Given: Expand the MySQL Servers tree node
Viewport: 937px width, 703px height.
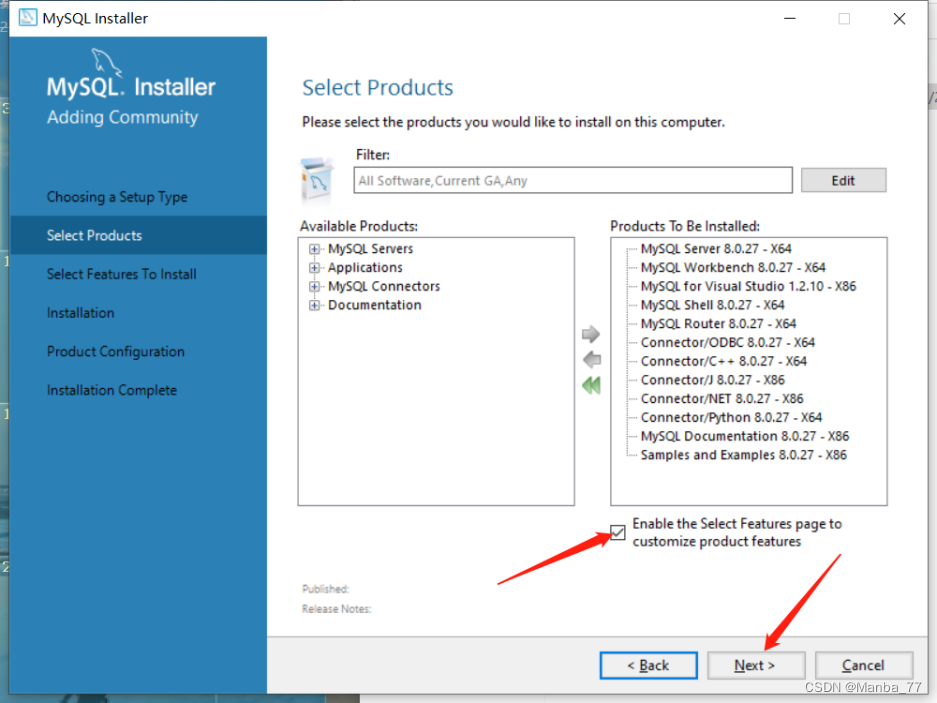Looking at the screenshot, I should tap(314, 249).
